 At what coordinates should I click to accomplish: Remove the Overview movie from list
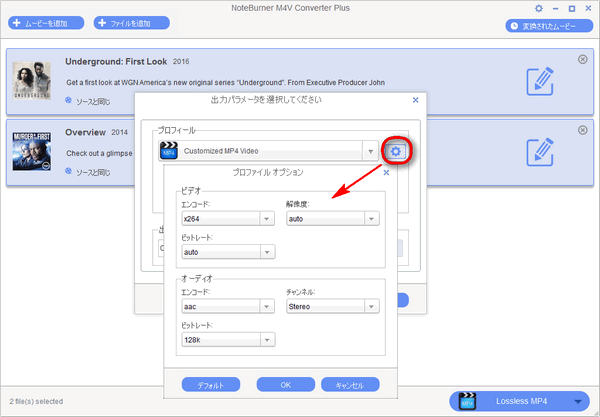point(582,130)
